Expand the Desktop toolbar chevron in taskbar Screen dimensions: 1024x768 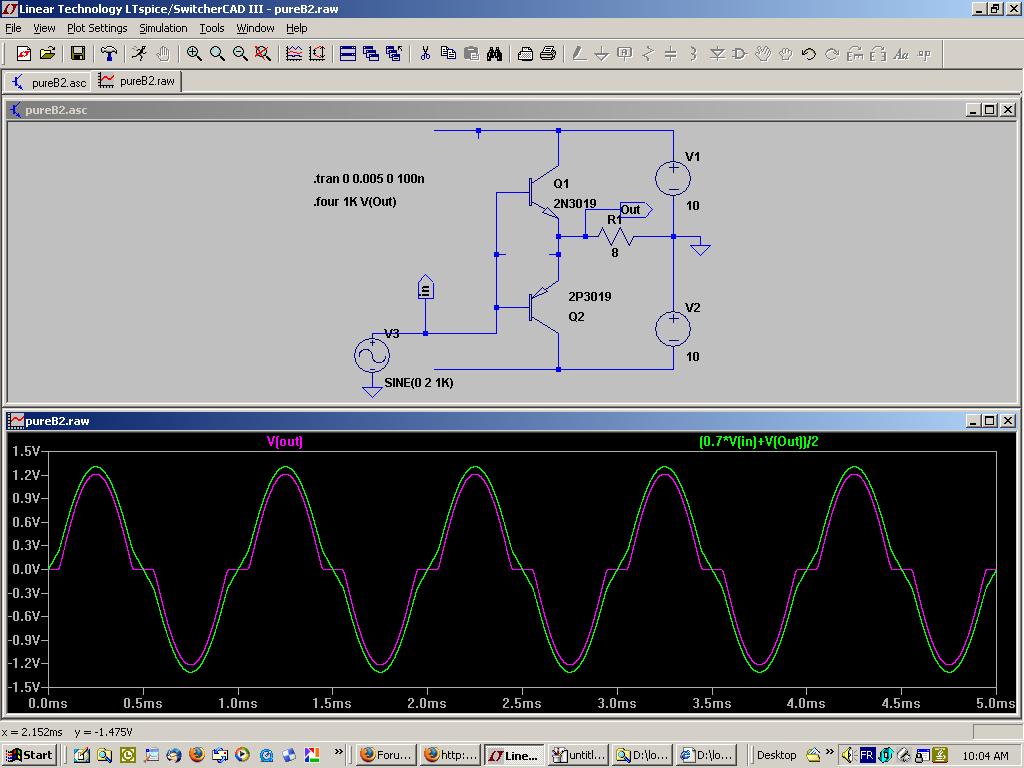[830, 753]
